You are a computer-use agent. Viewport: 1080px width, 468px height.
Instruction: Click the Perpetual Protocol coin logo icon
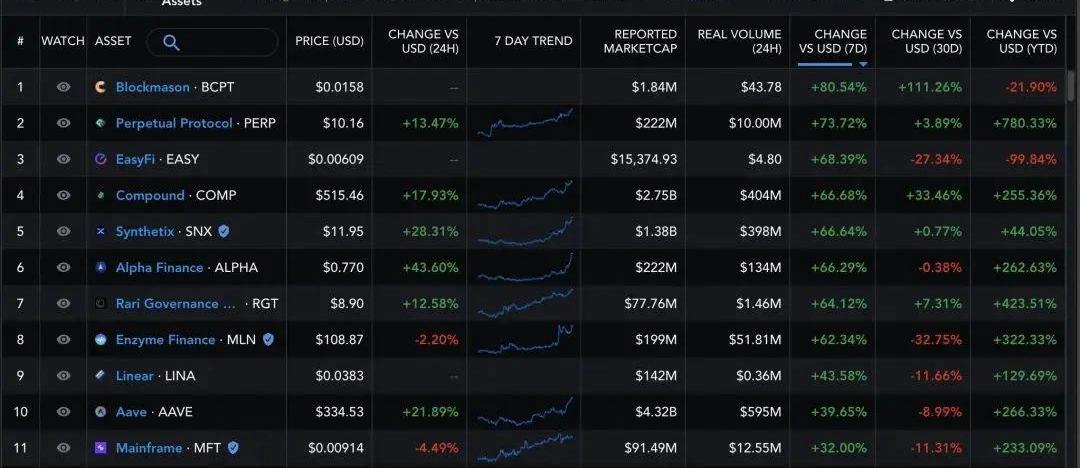coord(100,123)
